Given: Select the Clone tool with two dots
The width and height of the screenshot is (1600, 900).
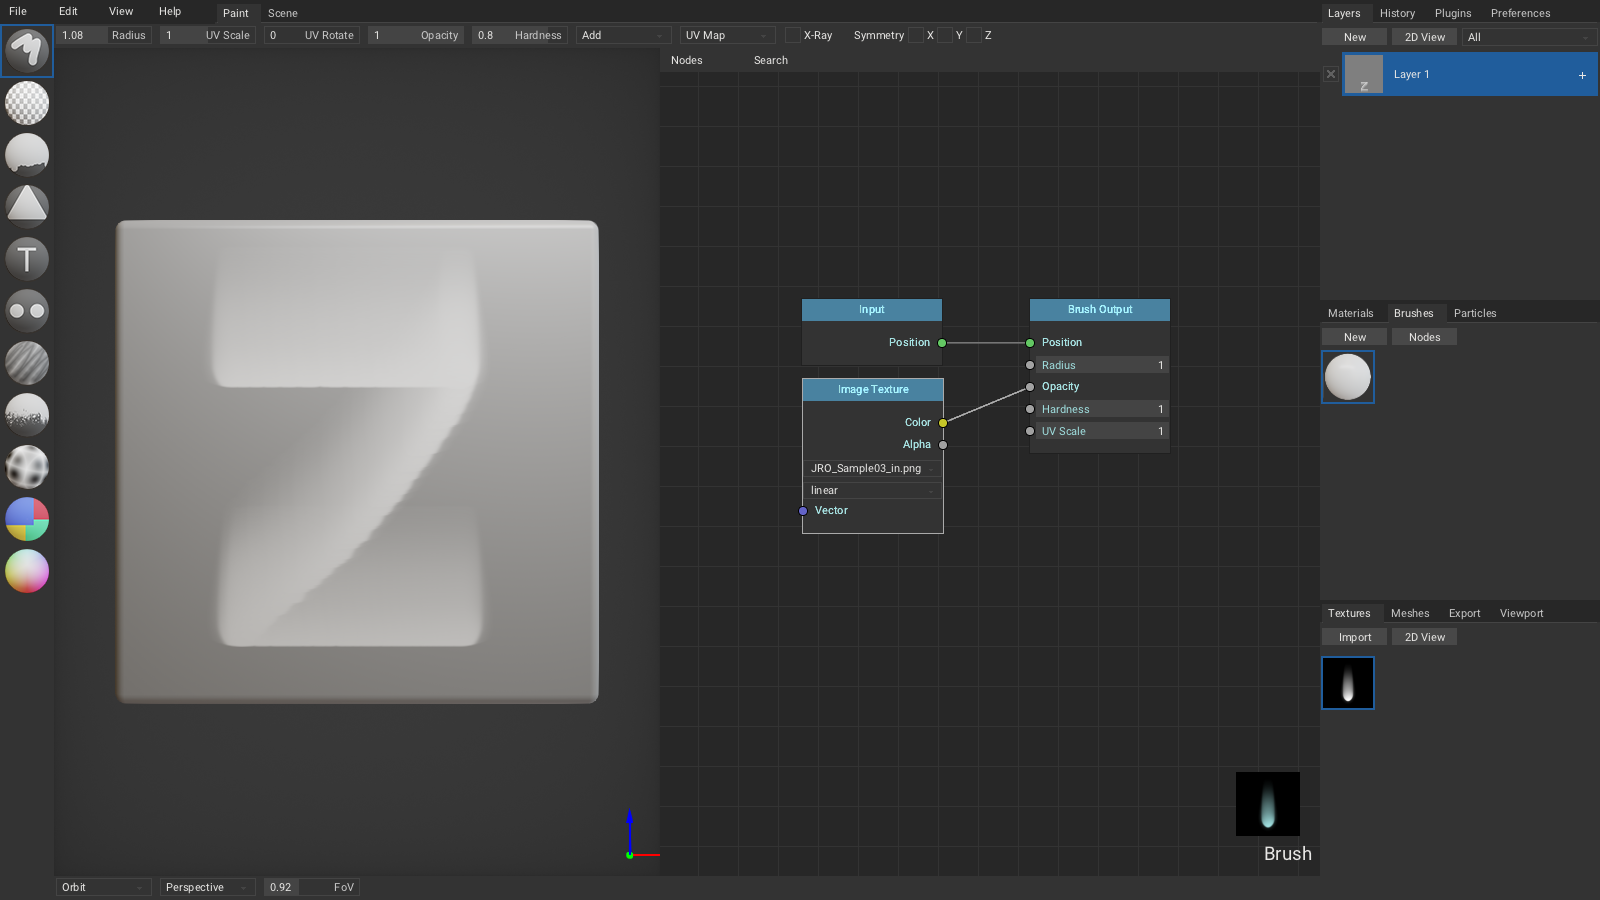Looking at the screenshot, I should point(27,311).
